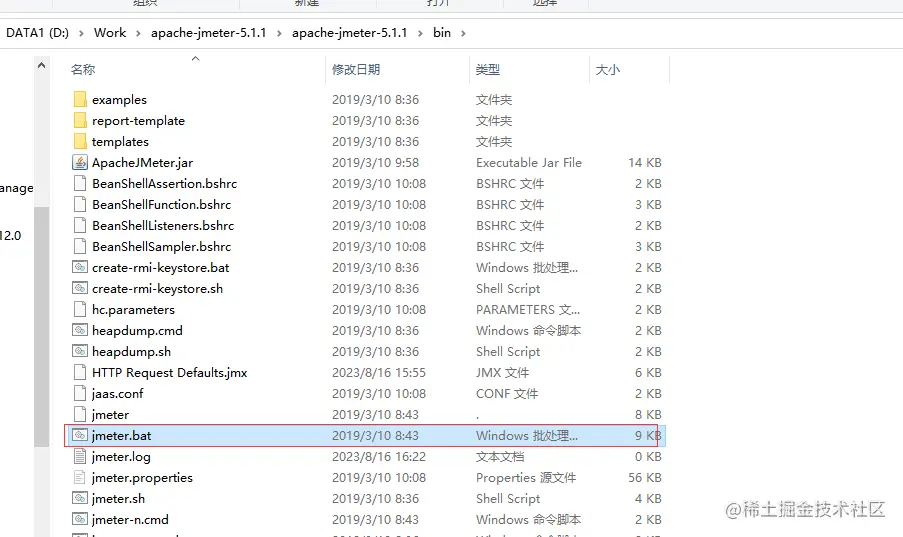Select the jmeter.bat file name
903x537 pixels.
pos(122,436)
